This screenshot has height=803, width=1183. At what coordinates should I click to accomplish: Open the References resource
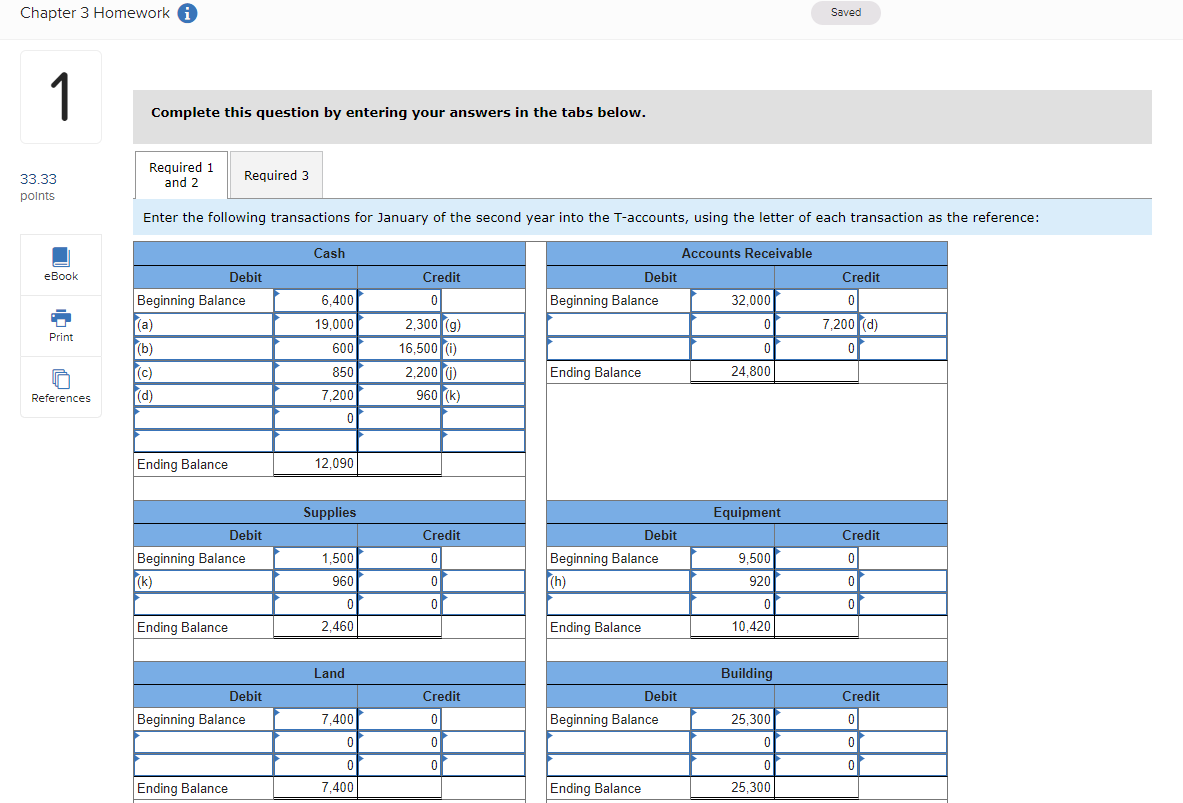pyautogui.click(x=61, y=387)
